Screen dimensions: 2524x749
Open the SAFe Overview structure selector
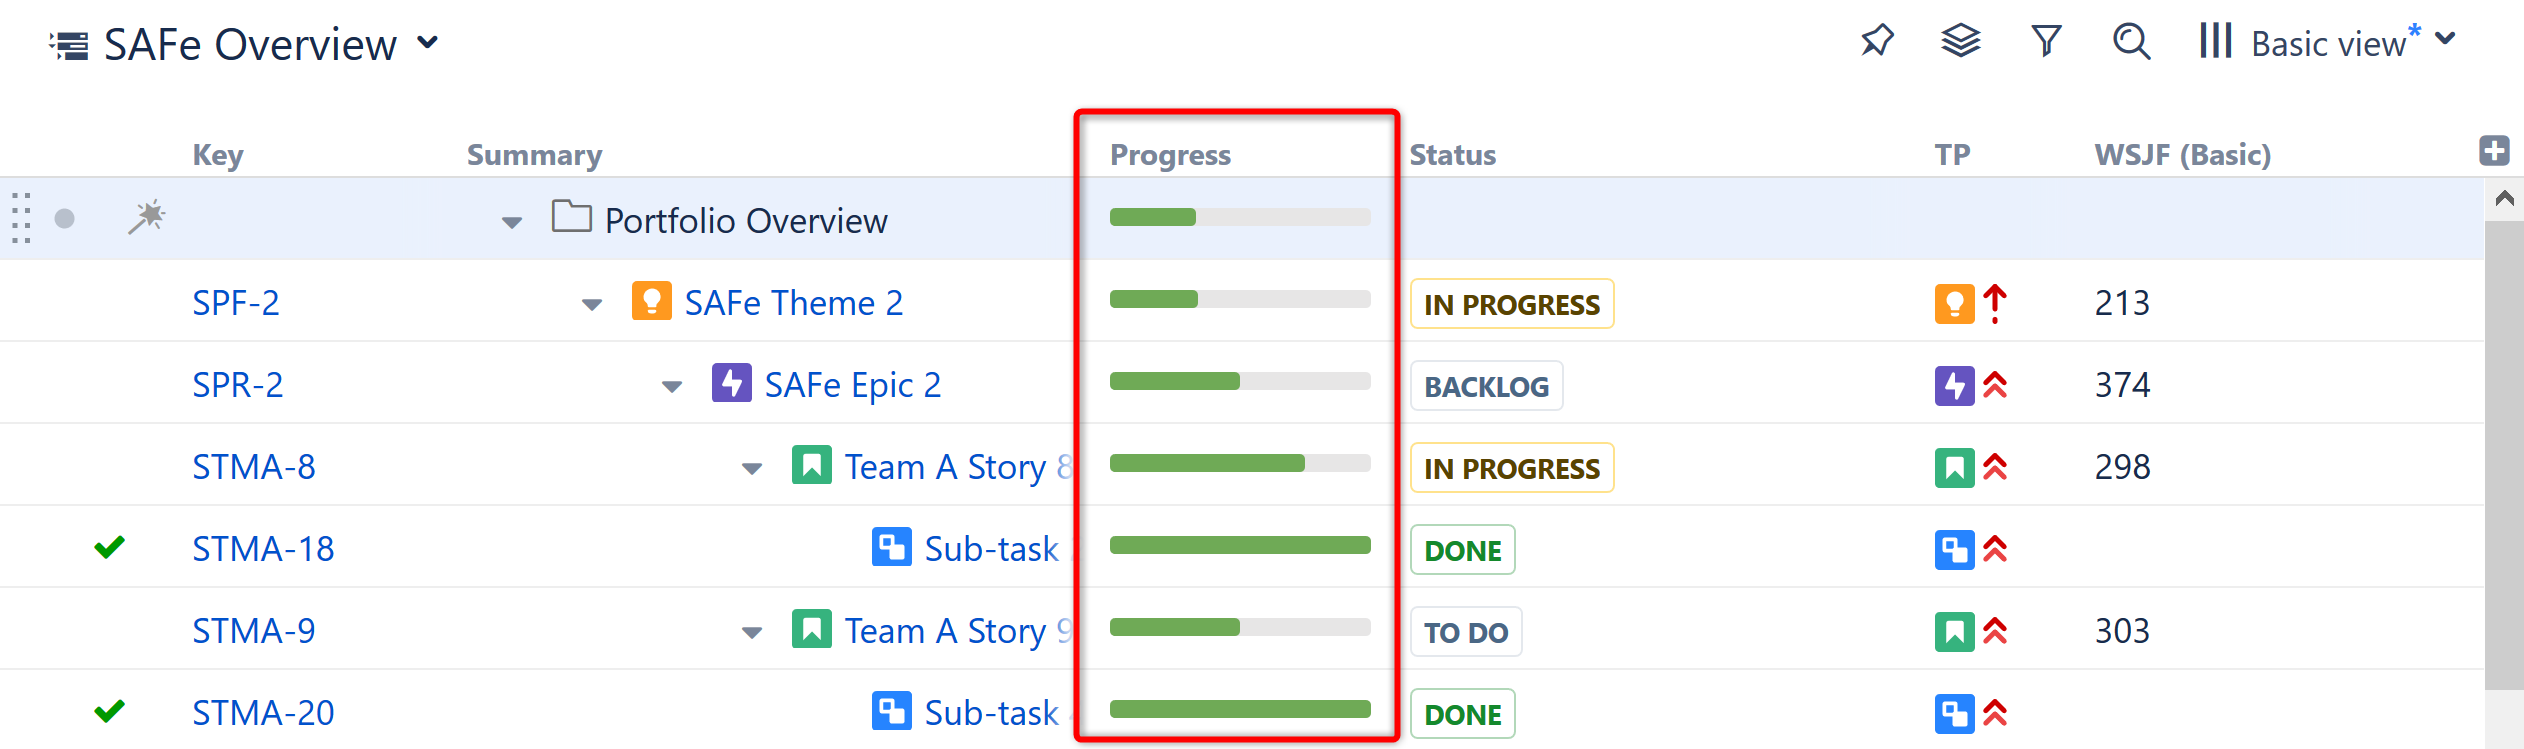pyautogui.click(x=427, y=43)
